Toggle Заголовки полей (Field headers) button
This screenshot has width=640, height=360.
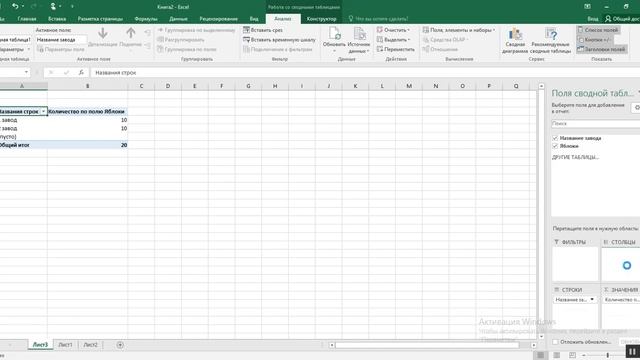[x=601, y=49]
